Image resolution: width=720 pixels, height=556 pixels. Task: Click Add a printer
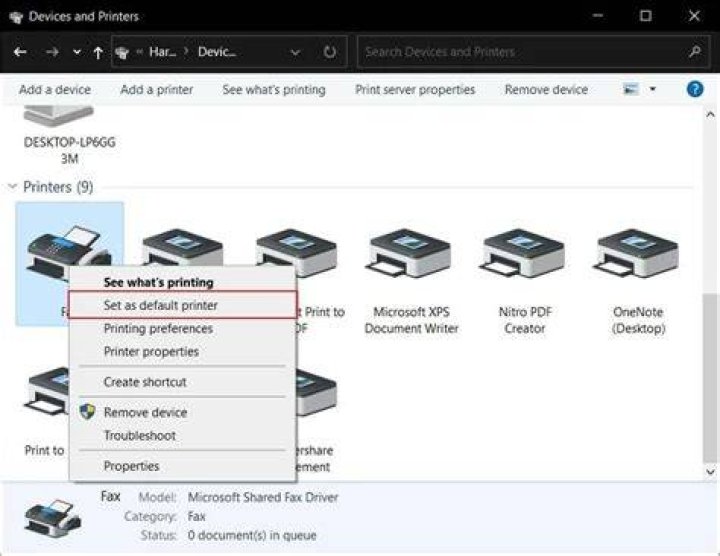click(157, 90)
